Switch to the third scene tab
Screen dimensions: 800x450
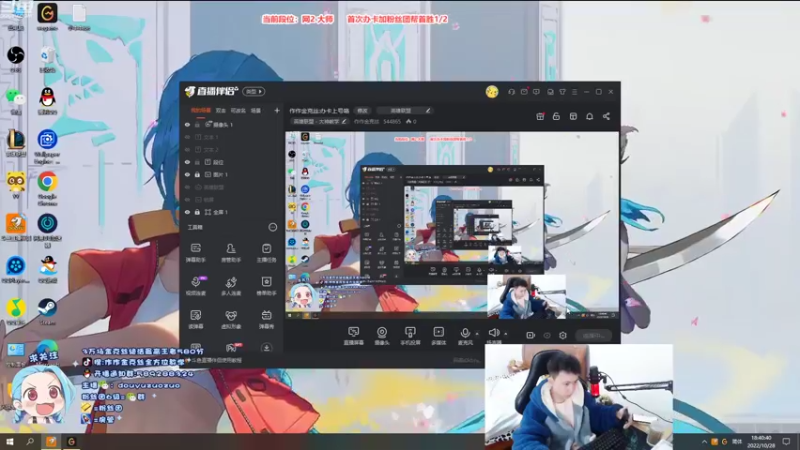pyautogui.click(x=238, y=110)
